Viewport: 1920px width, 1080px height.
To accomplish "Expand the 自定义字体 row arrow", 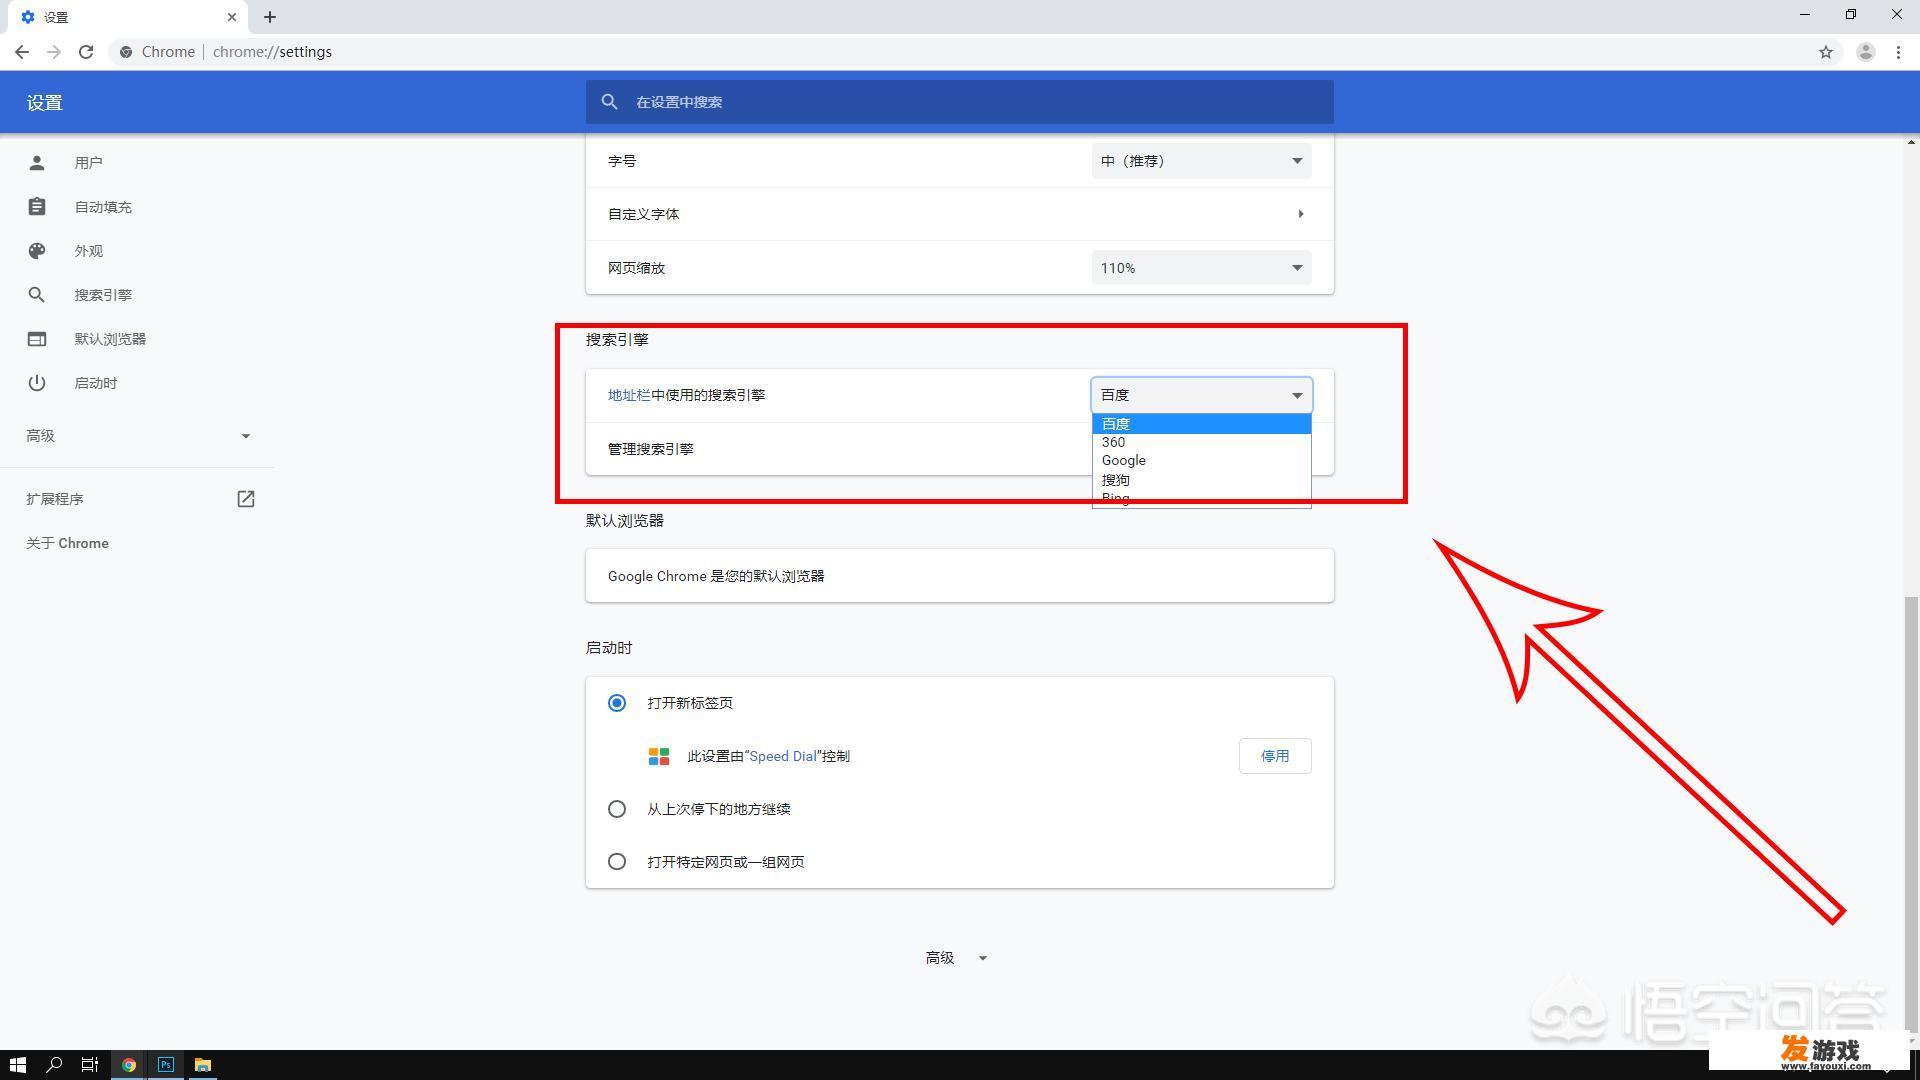I will click(1300, 214).
